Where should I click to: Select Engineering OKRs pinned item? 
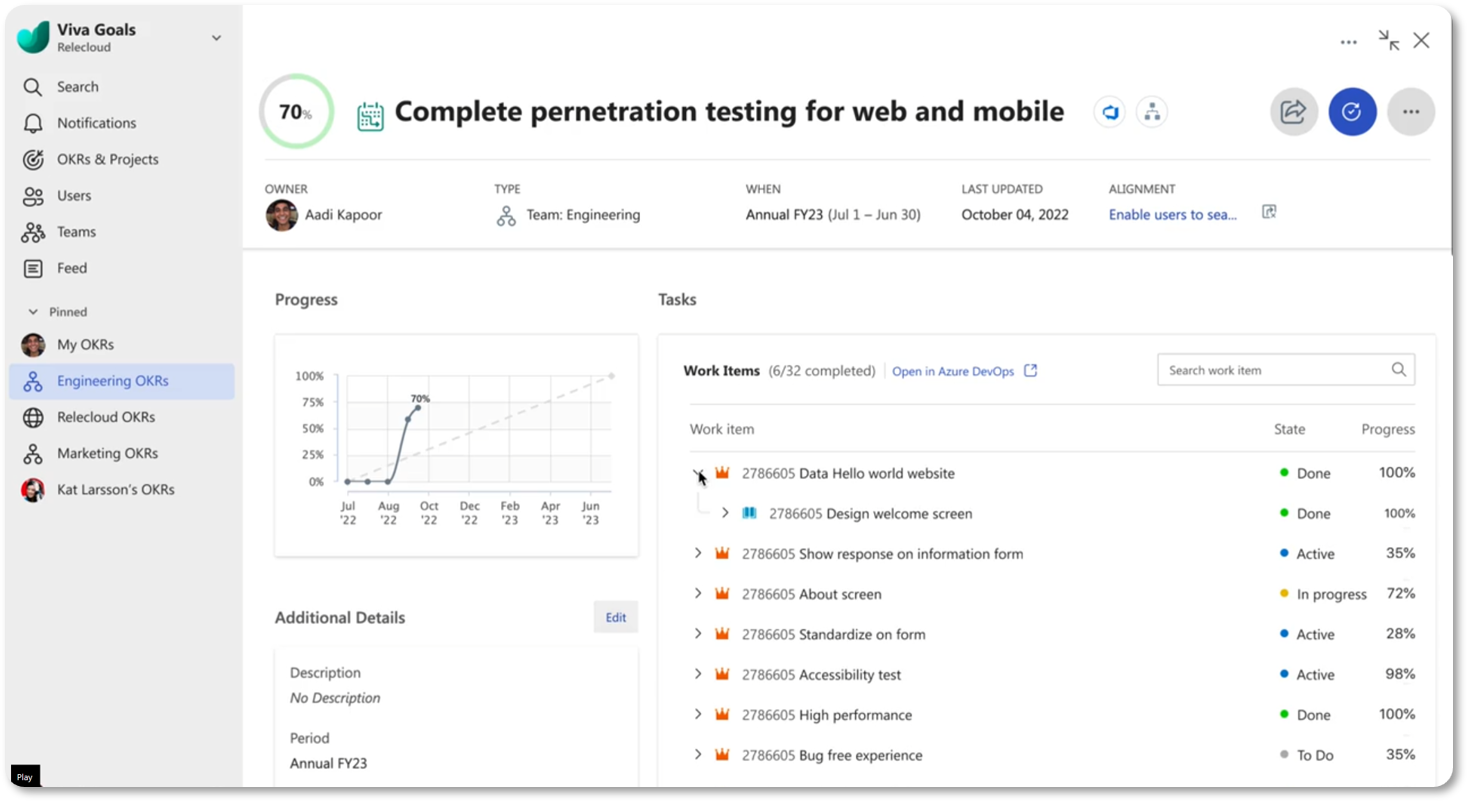pyautogui.click(x=122, y=381)
